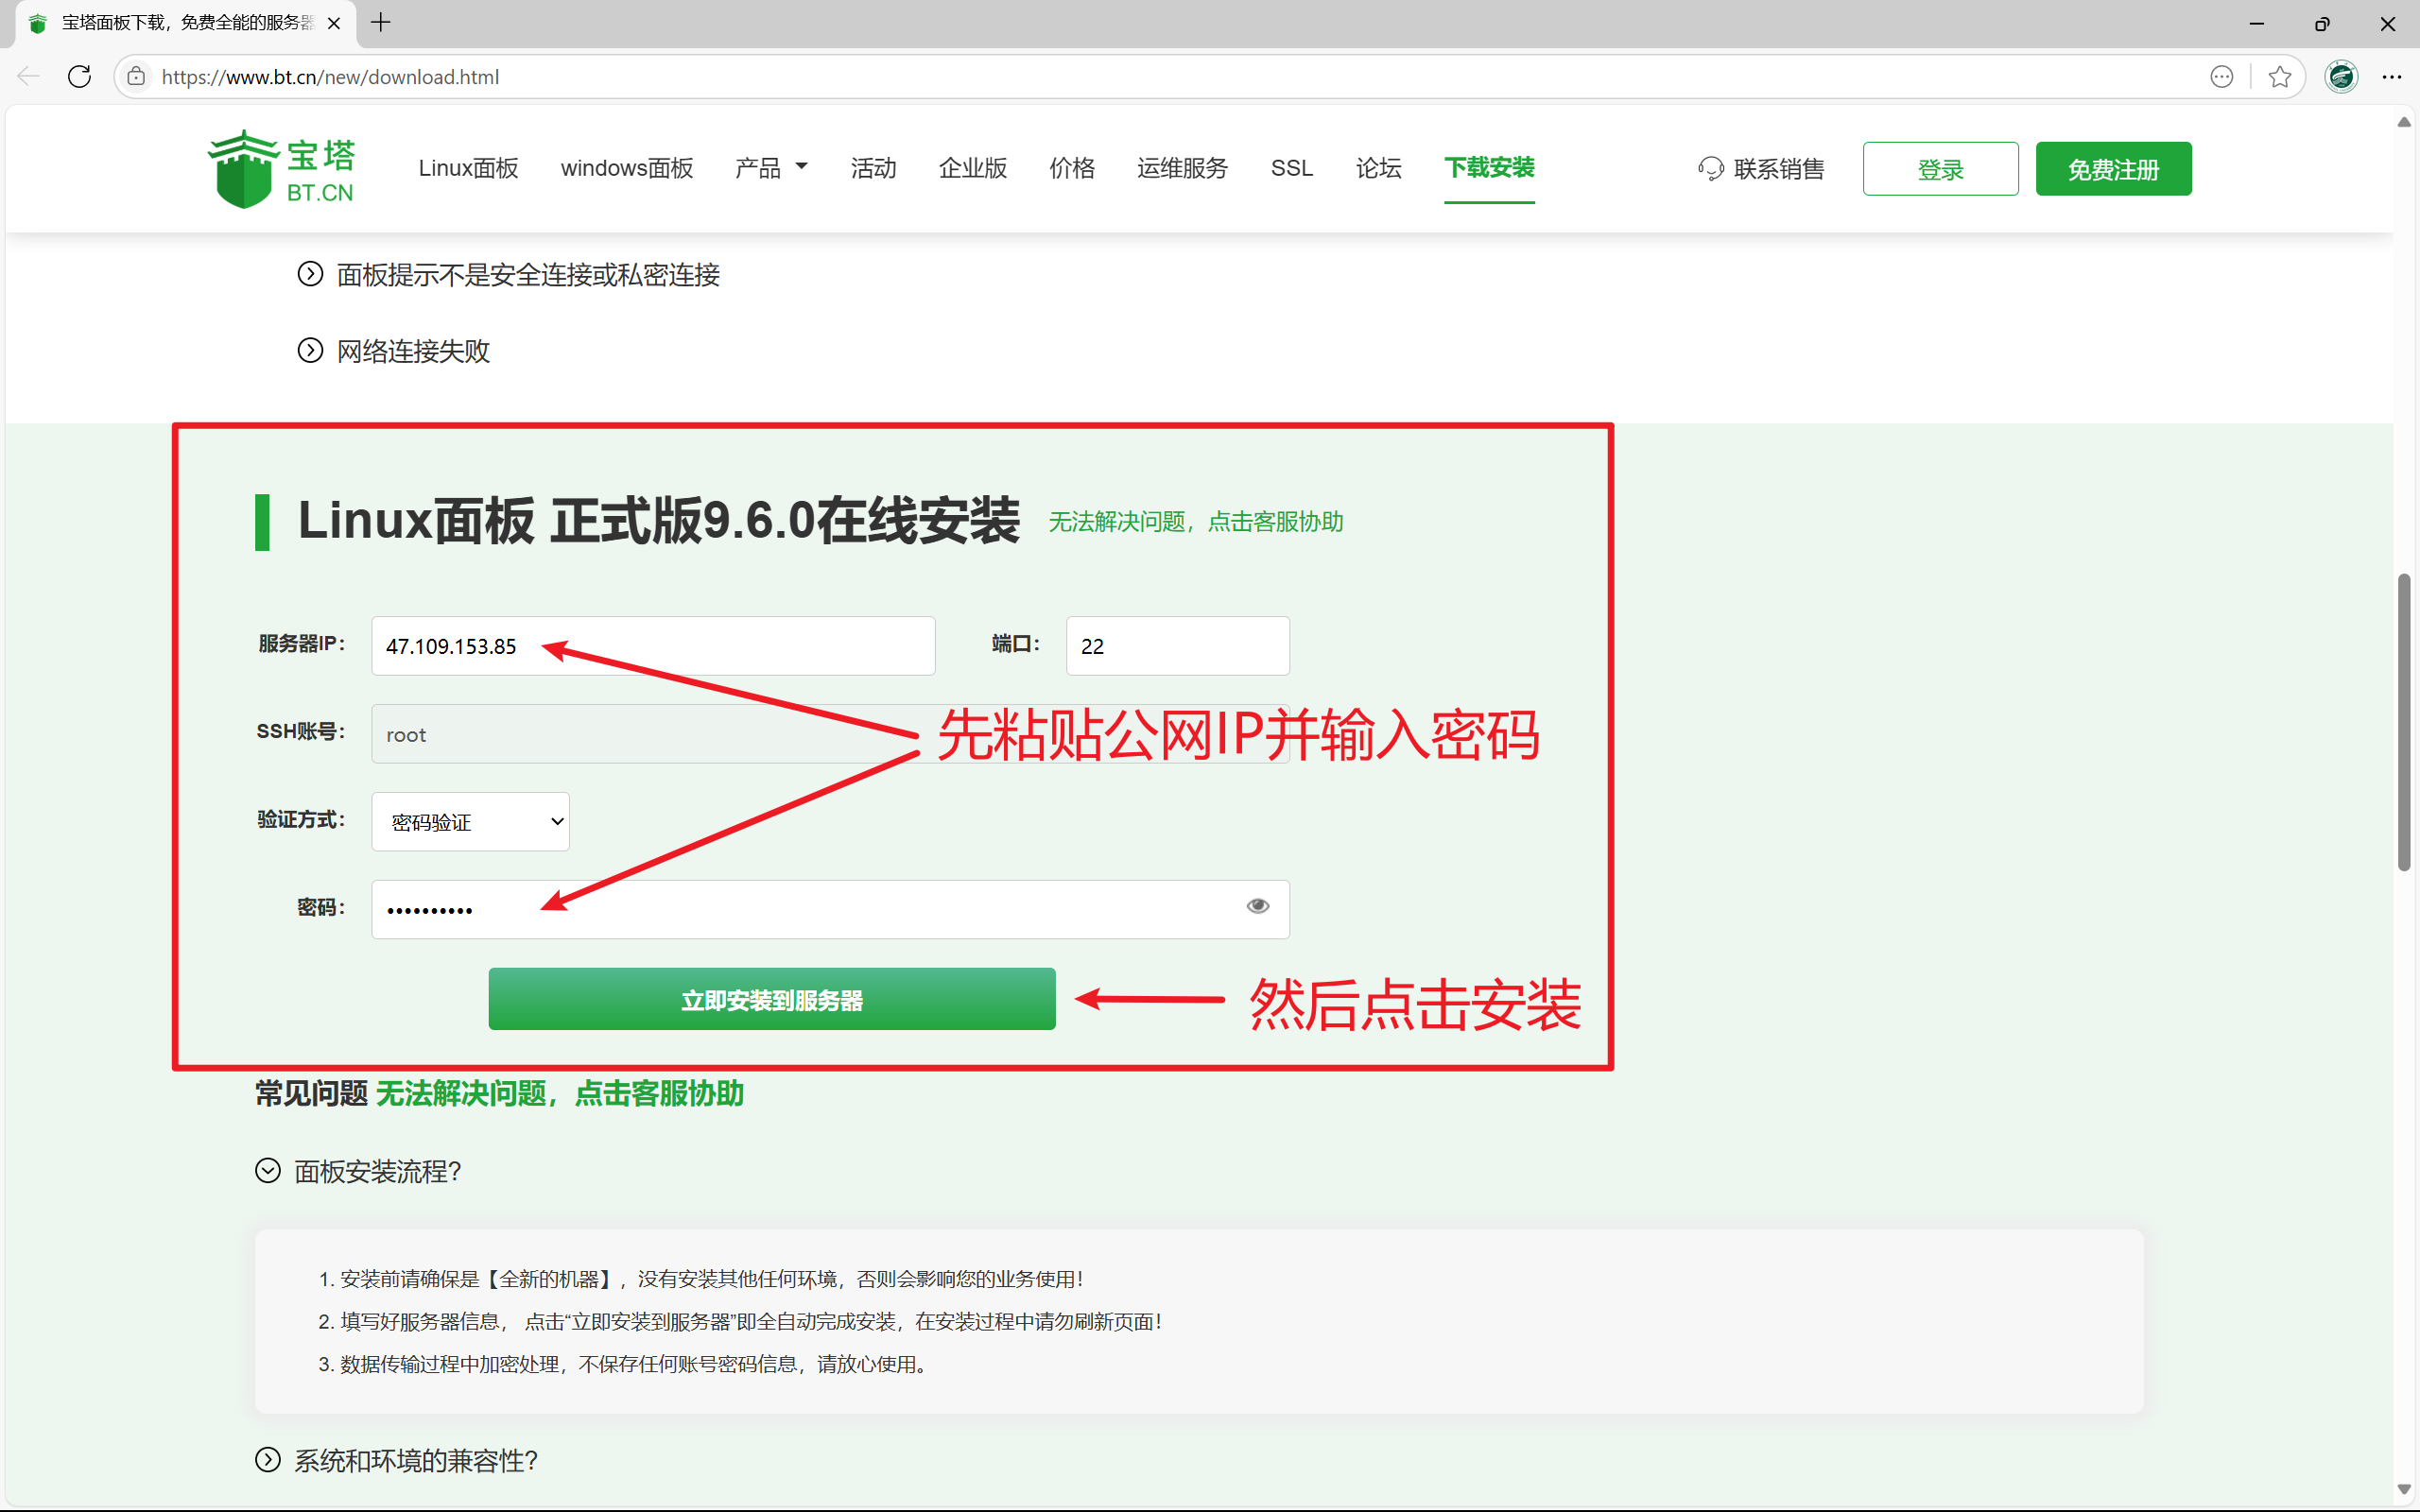Add page to favorites star icon
This screenshot has width=2420, height=1512.
click(x=2280, y=77)
